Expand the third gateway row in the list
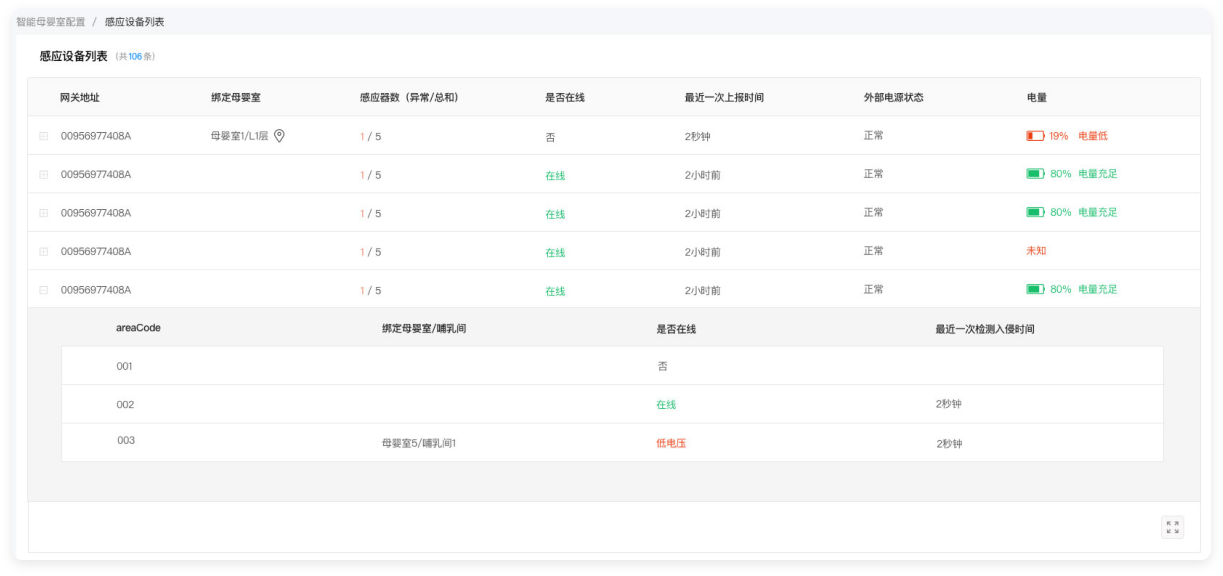 [x=43, y=213]
